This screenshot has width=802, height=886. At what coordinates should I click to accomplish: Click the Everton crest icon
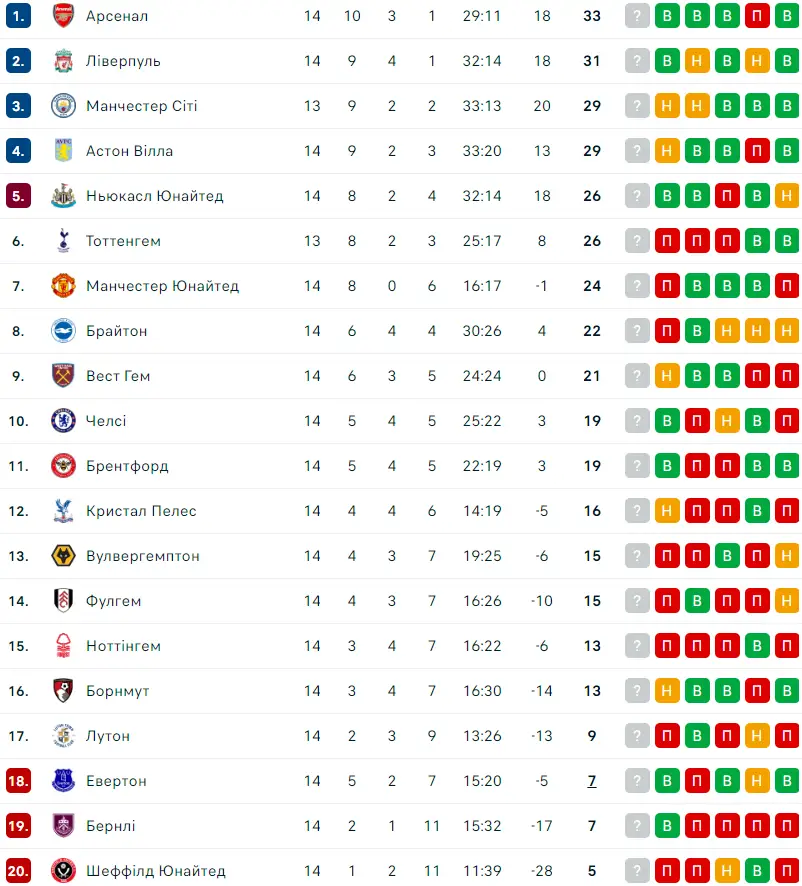coord(63,781)
